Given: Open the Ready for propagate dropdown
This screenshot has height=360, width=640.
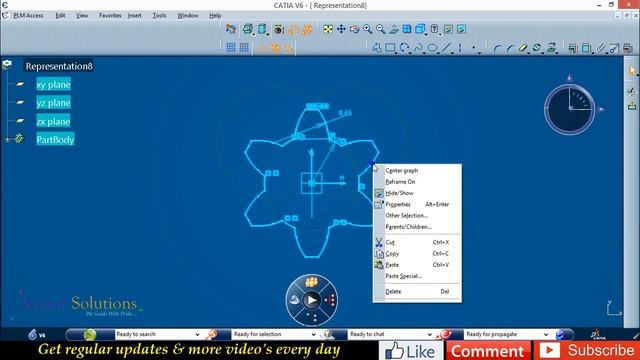Looking at the screenshot, I should 546,334.
